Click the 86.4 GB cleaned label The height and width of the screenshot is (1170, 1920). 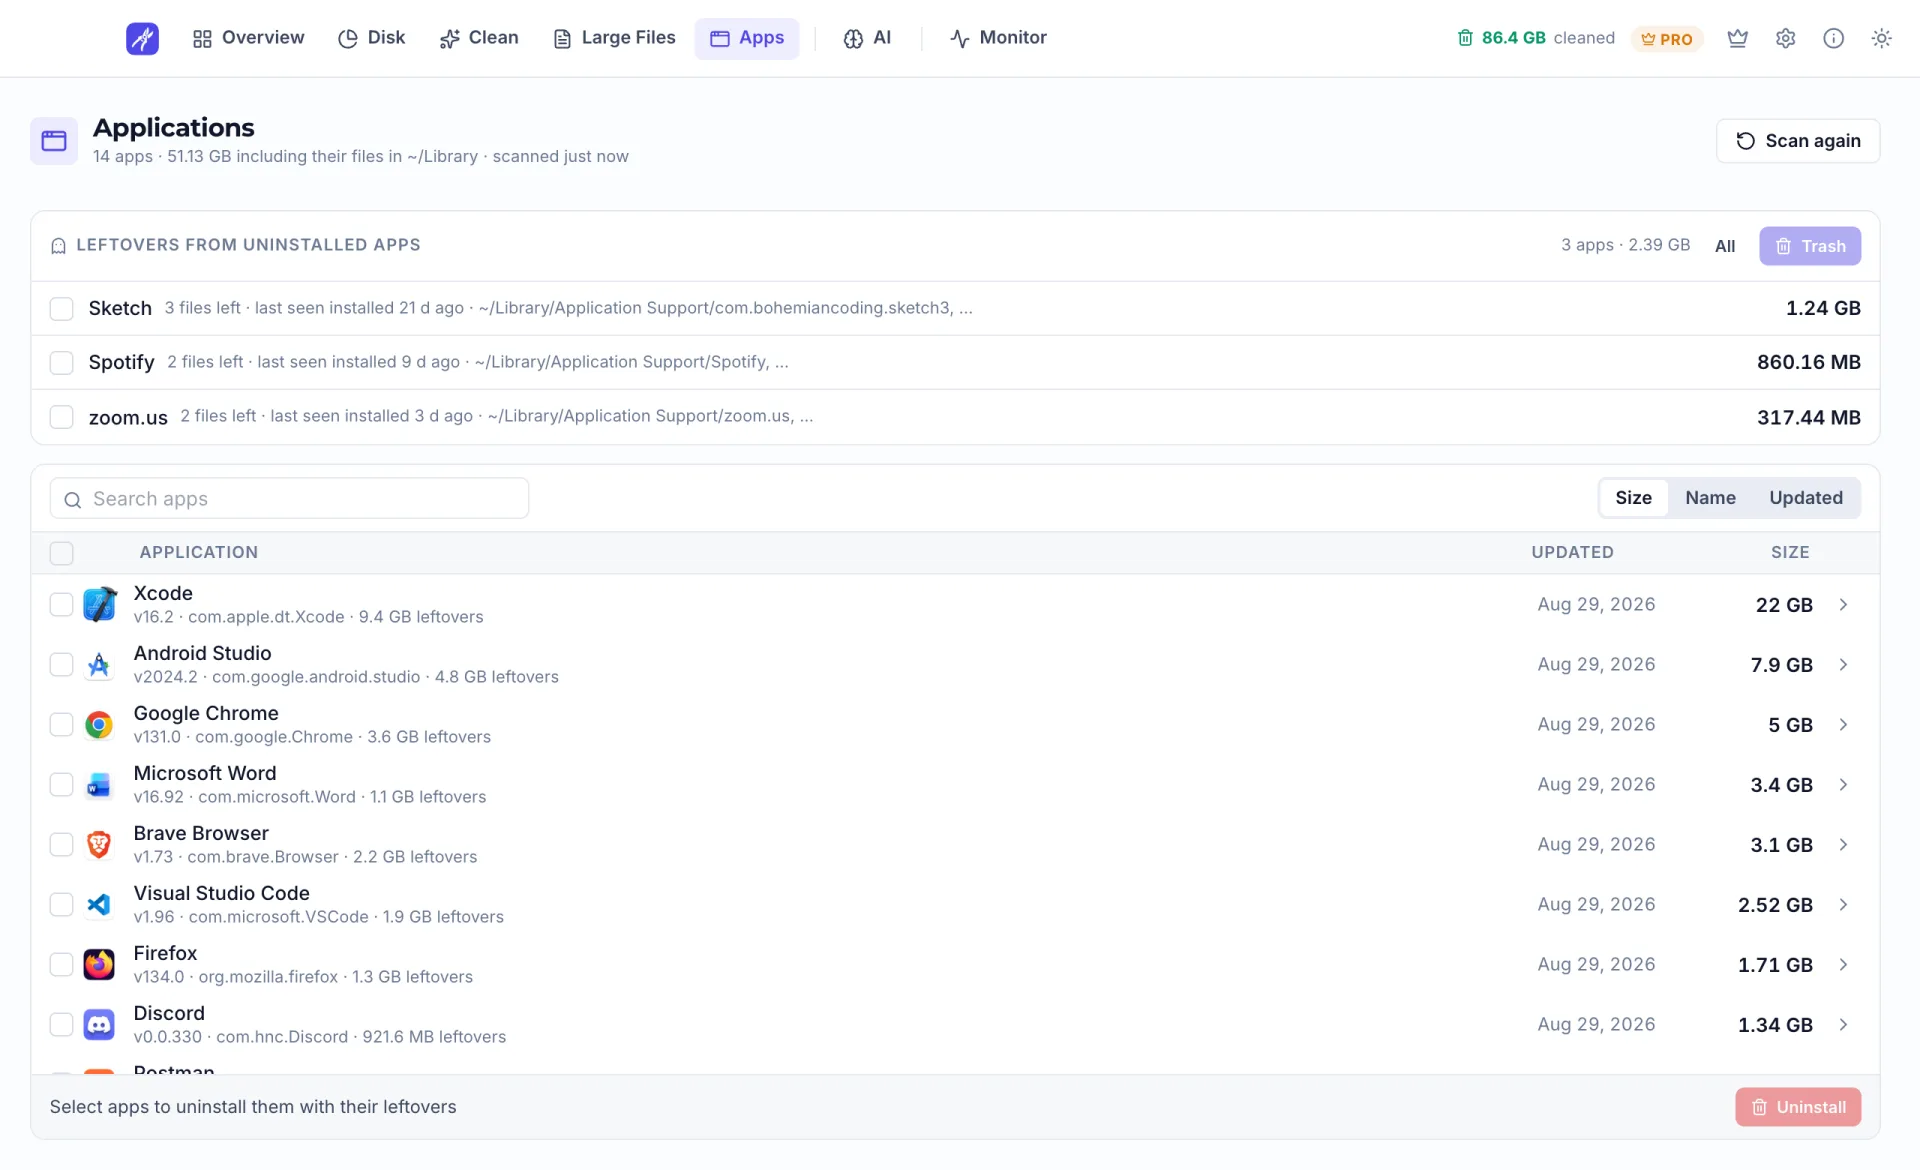click(1548, 38)
